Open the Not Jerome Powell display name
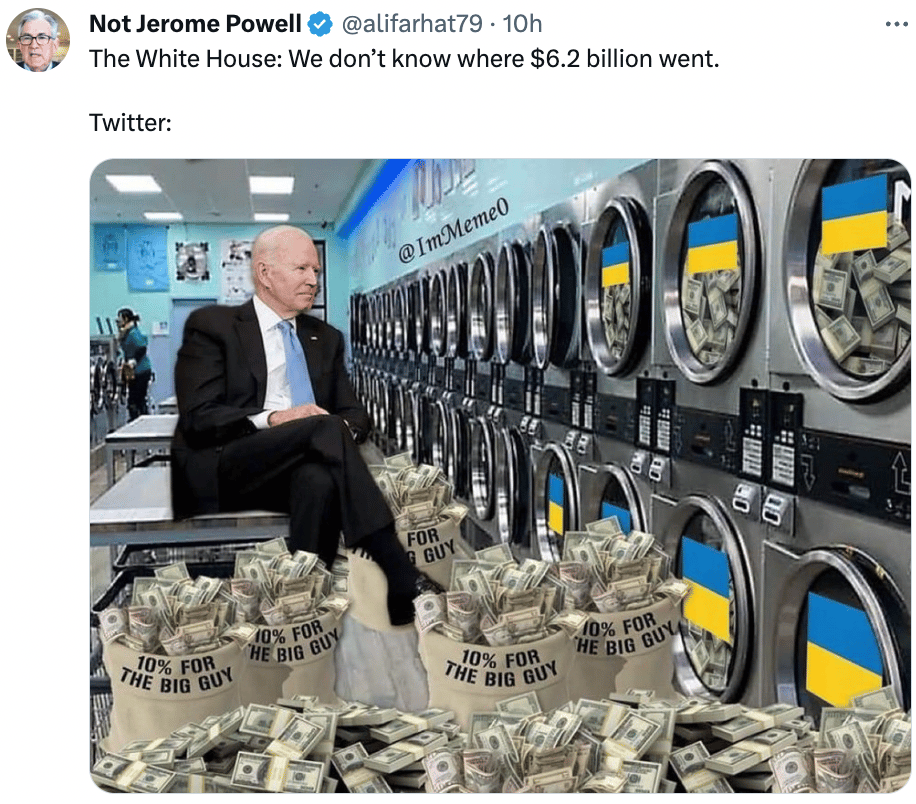The width and height of the screenshot is (916, 804). pos(195,24)
